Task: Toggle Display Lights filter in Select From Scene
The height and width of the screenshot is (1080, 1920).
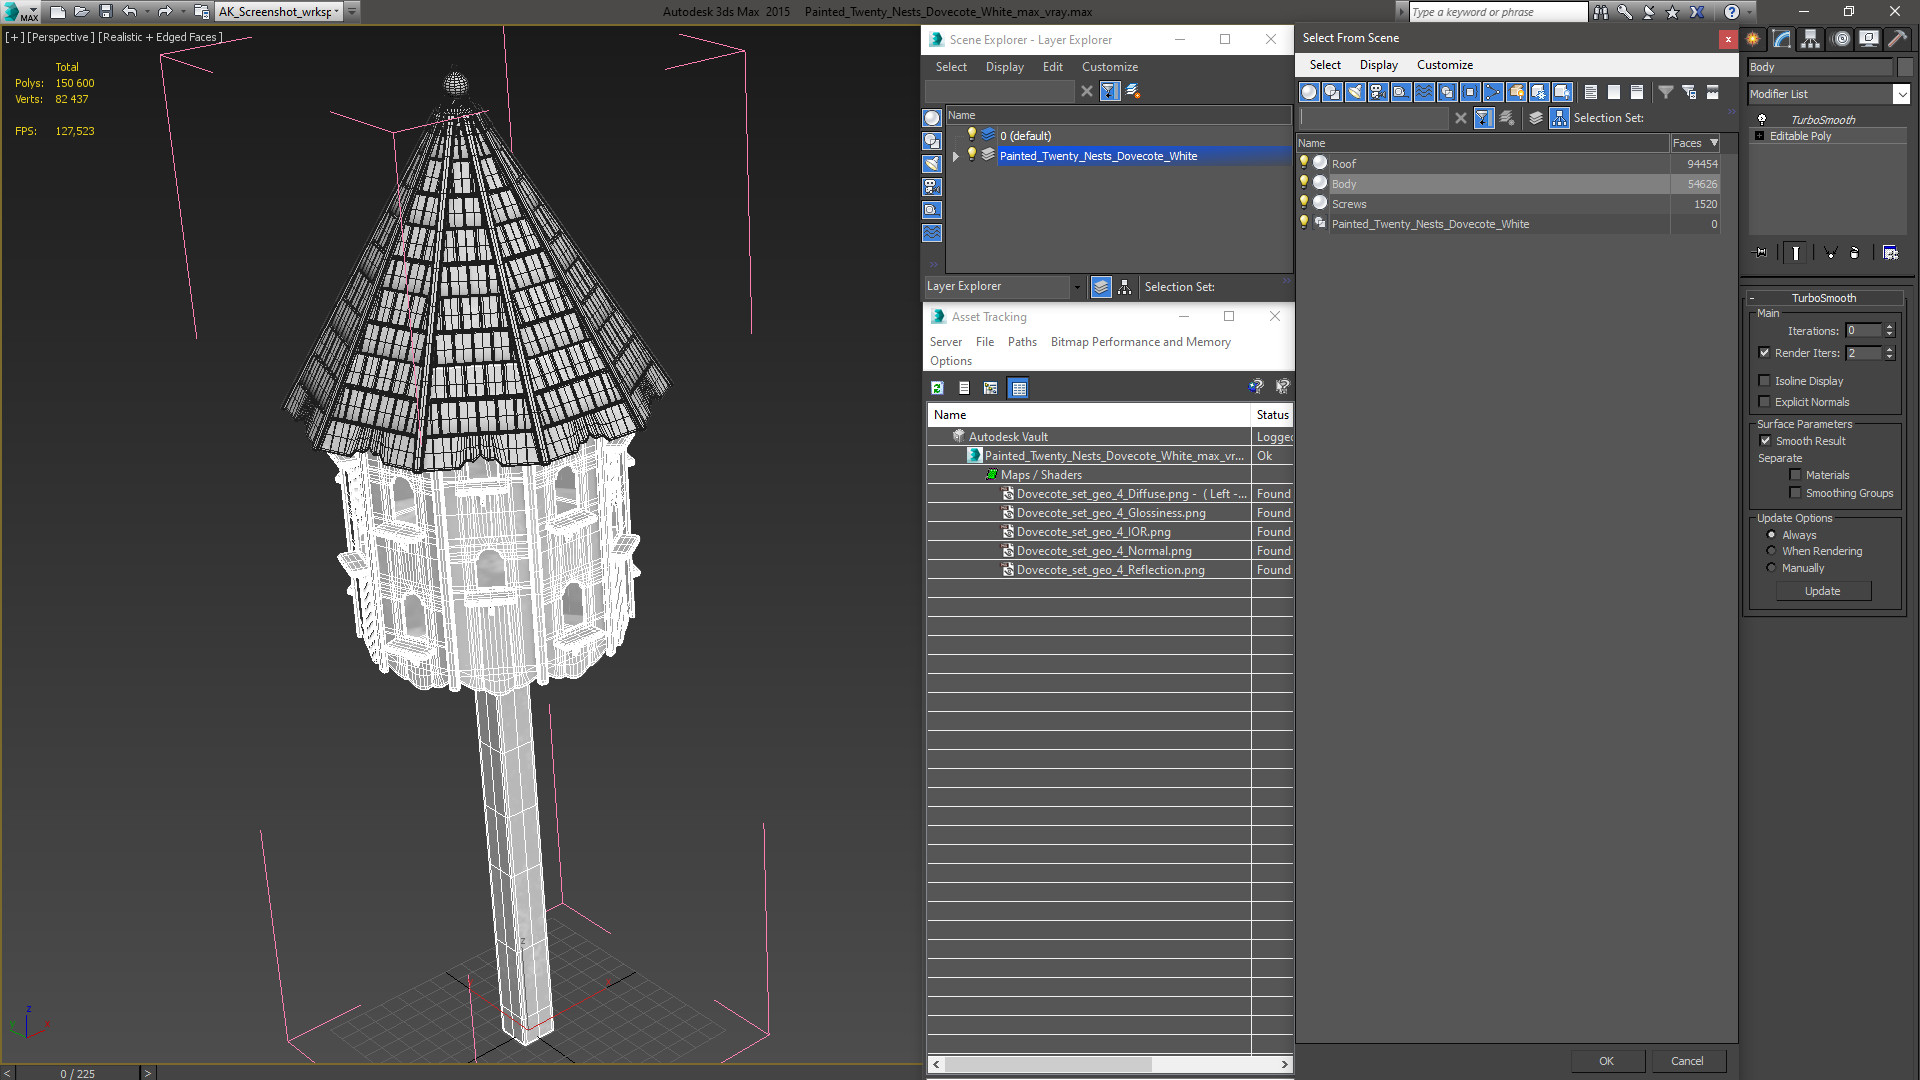Action: click(x=1355, y=92)
